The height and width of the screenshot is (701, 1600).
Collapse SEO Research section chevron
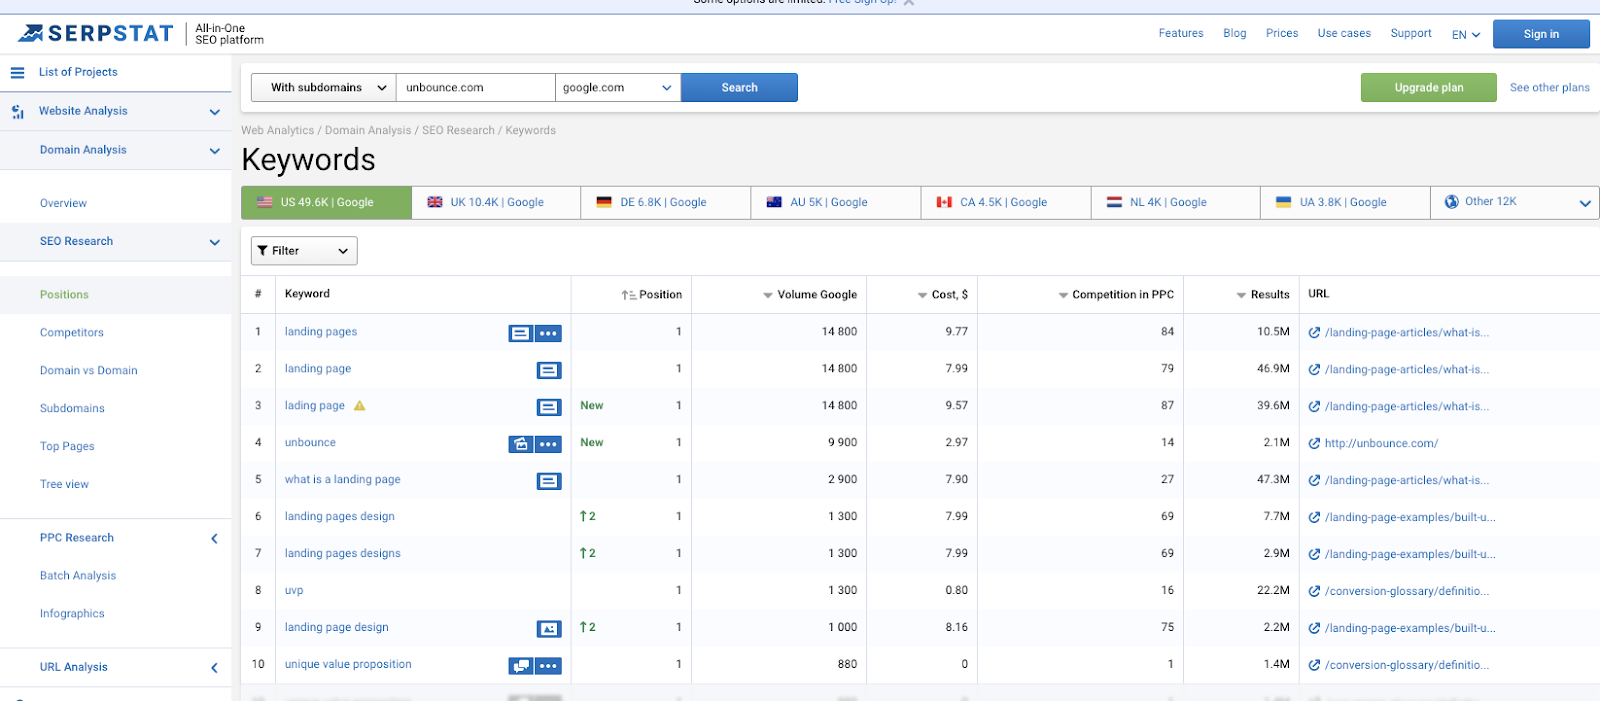coord(214,242)
